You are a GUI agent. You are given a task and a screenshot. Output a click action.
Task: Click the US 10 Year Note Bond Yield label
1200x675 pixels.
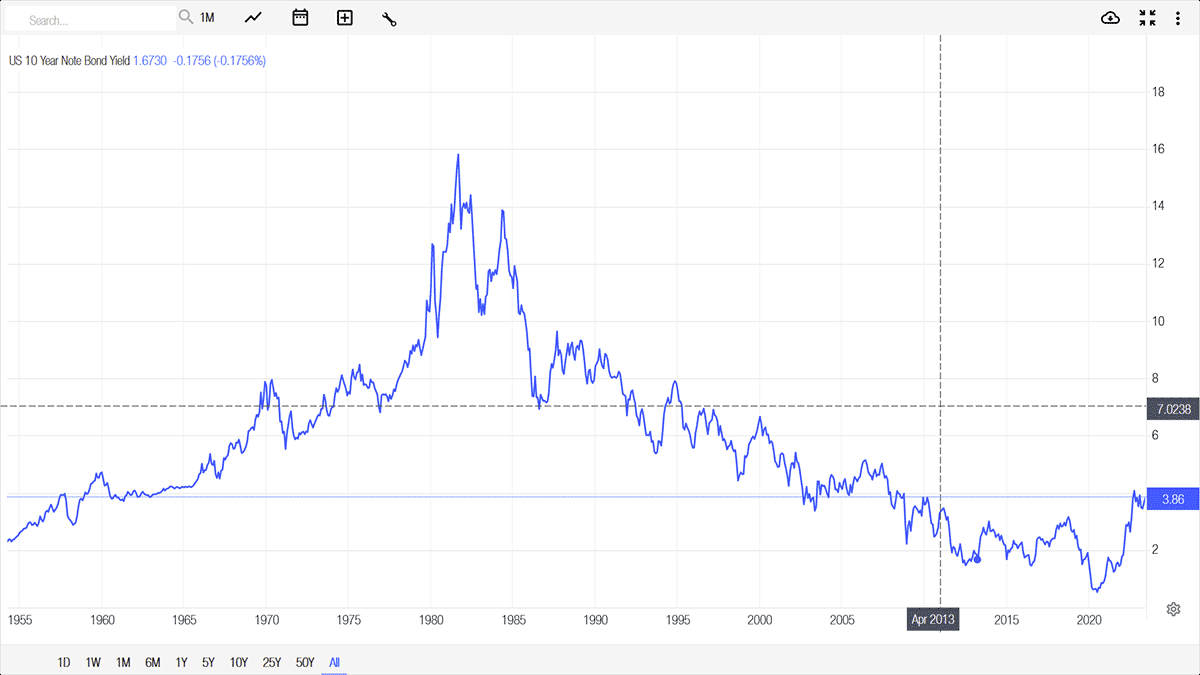click(69, 61)
